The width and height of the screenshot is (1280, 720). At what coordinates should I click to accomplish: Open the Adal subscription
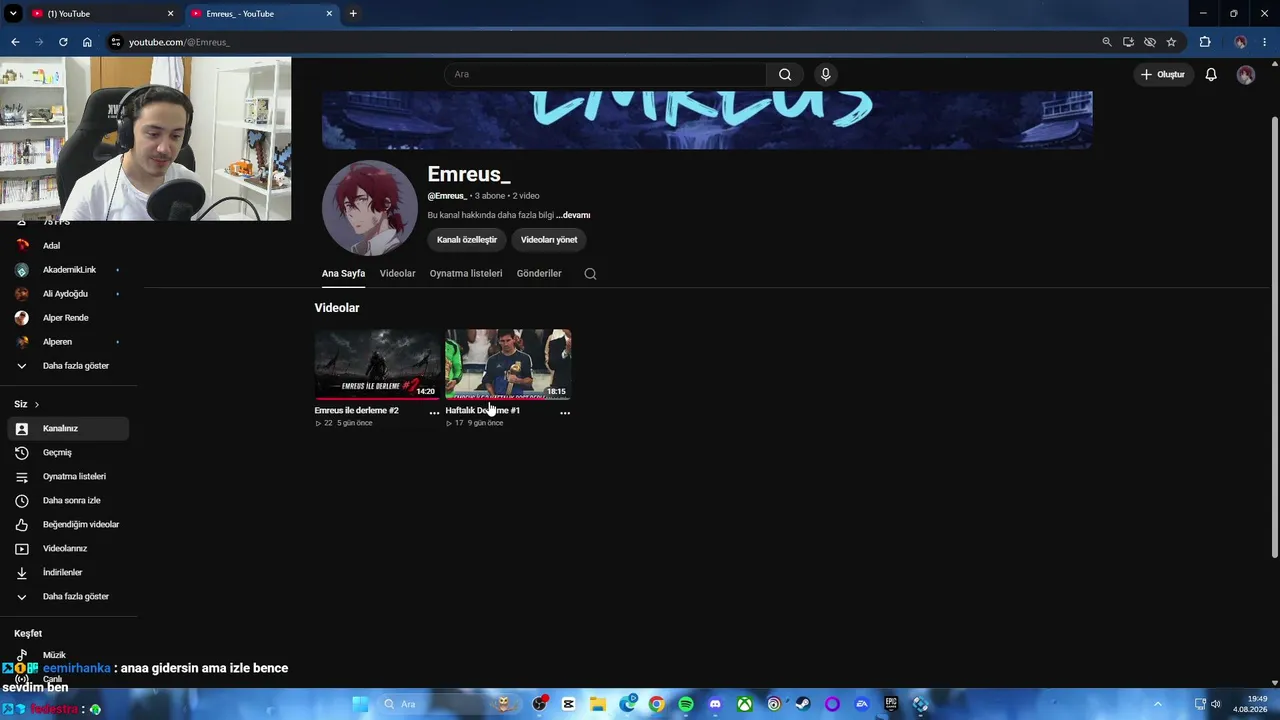(68, 246)
